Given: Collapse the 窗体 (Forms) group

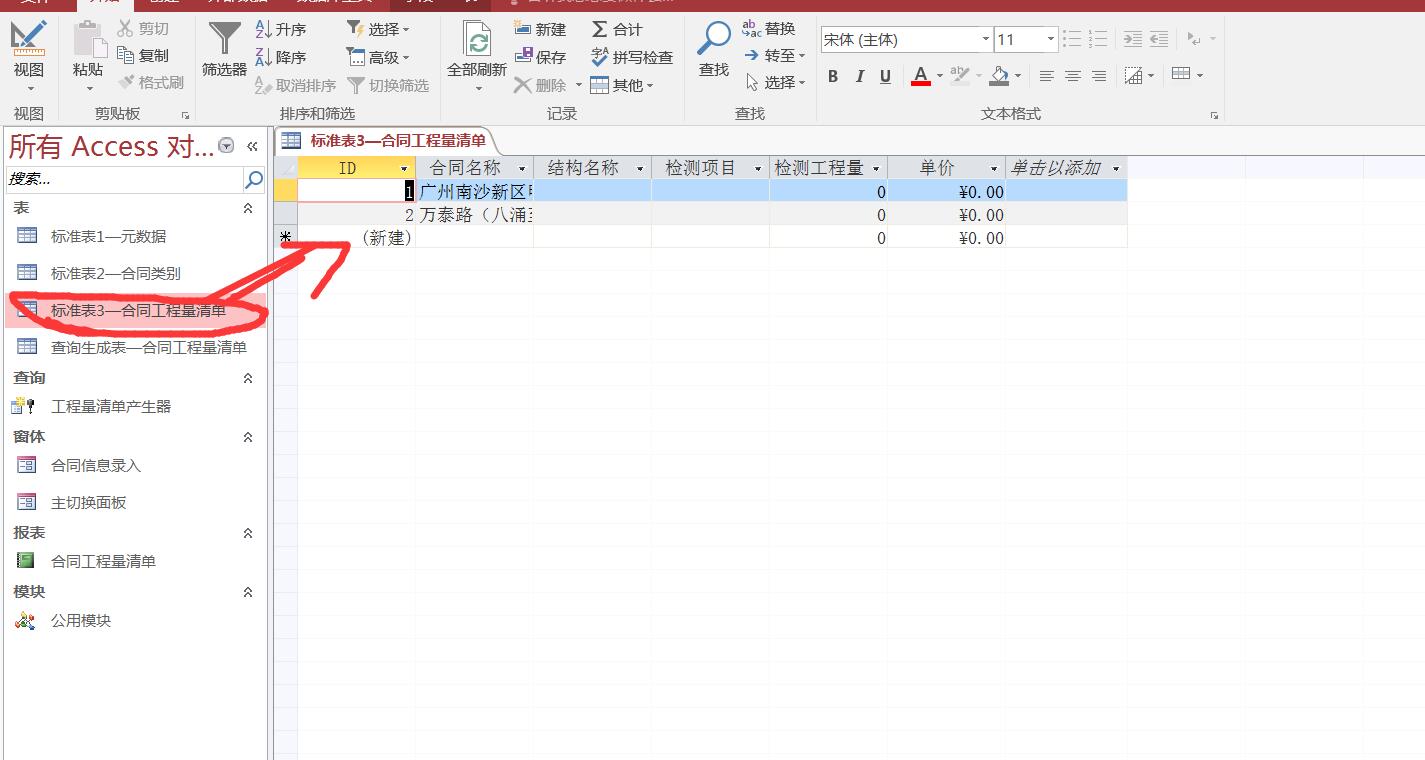Looking at the screenshot, I should [248, 437].
